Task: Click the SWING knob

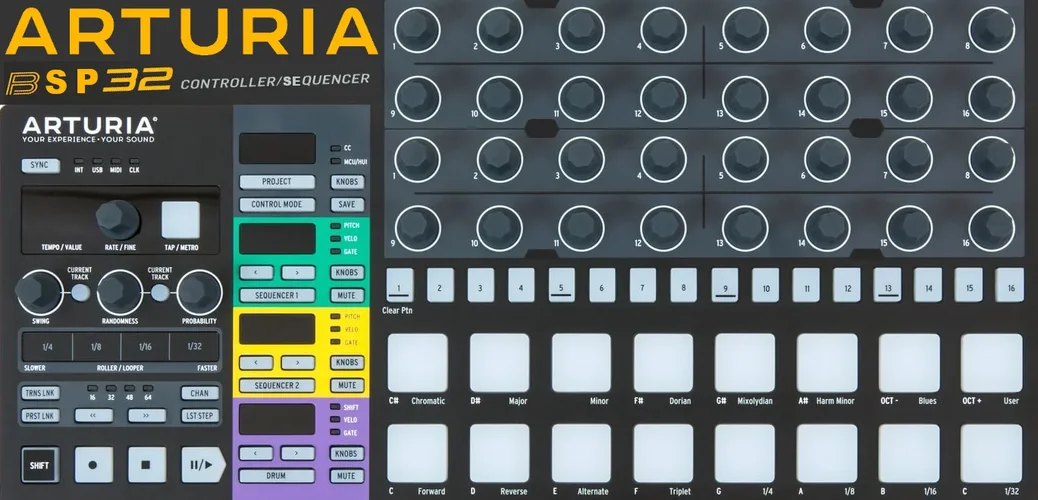Action: click(x=40, y=292)
